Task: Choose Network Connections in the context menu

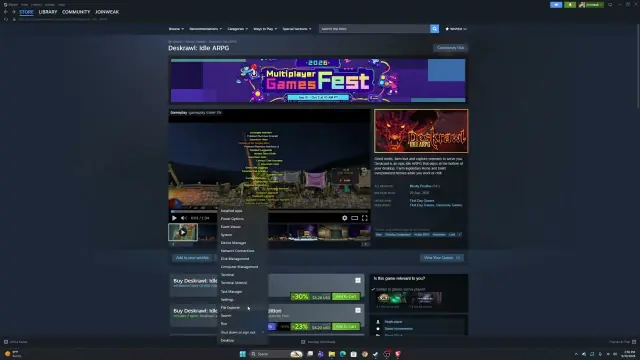Action: (242, 251)
